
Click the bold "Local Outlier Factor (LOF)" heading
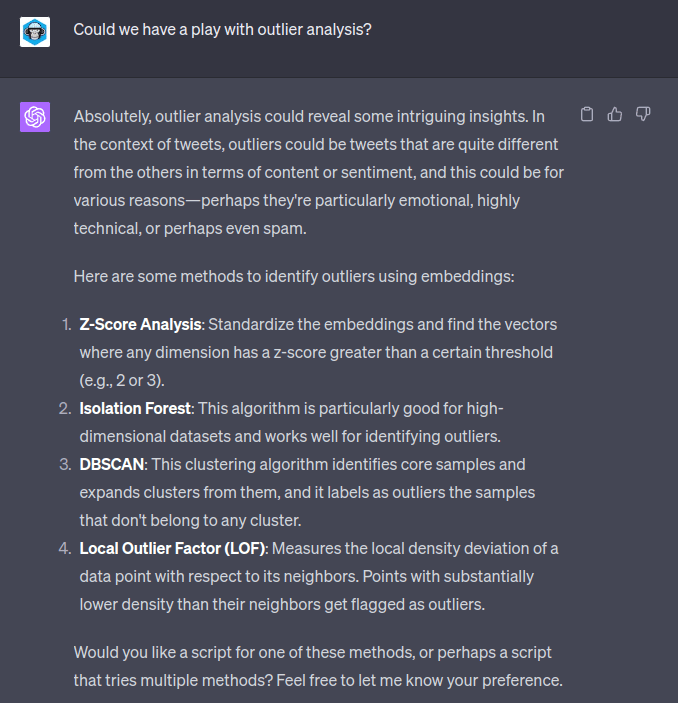click(174, 549)
